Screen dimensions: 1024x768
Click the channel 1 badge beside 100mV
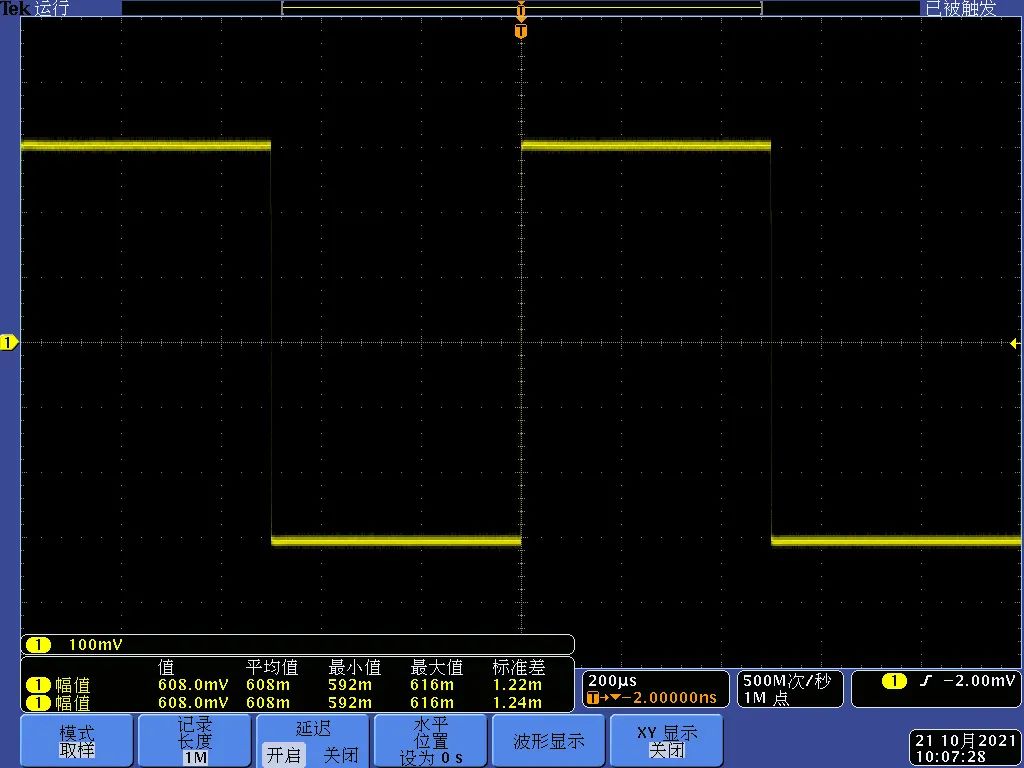pyautogui.click(x=38, y=645)
